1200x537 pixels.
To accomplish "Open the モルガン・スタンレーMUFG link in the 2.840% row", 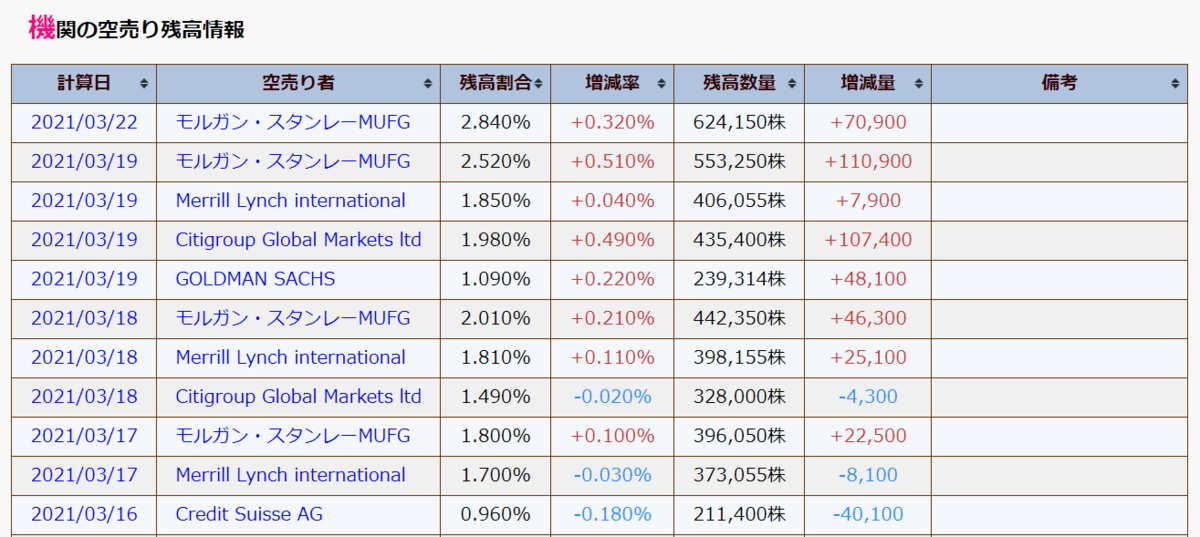I will (x=293, y=122).
